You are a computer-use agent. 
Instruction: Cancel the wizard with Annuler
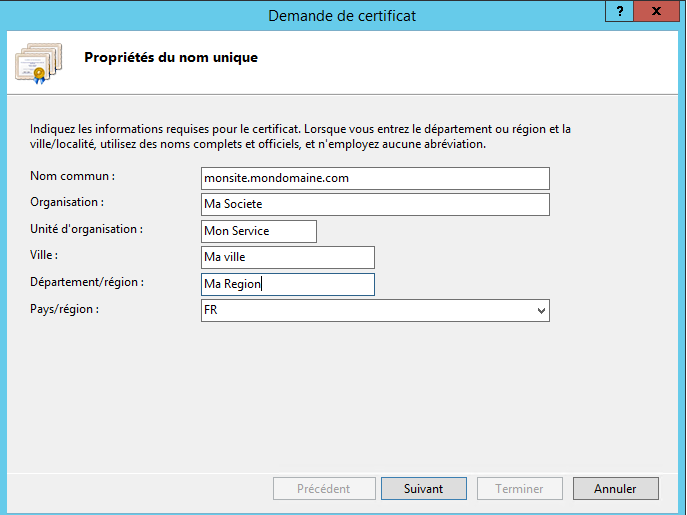point(616,489)
